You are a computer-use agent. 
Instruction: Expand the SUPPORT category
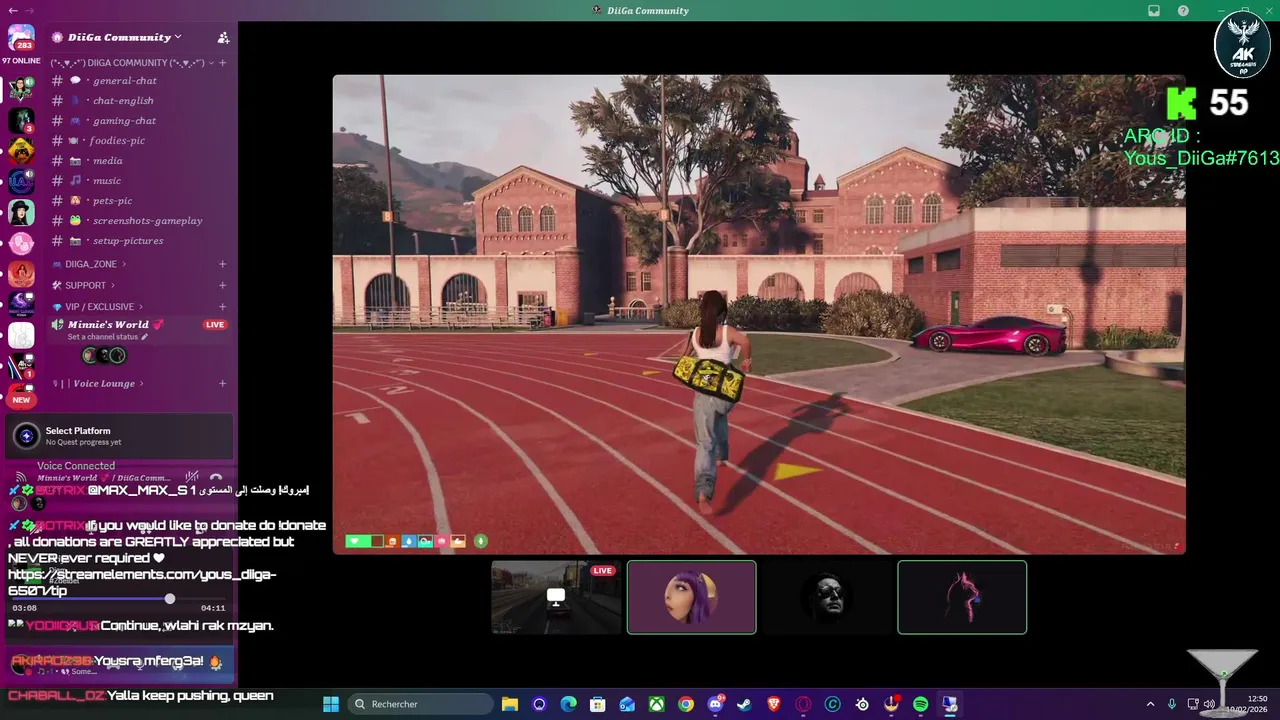coord(85,286)
